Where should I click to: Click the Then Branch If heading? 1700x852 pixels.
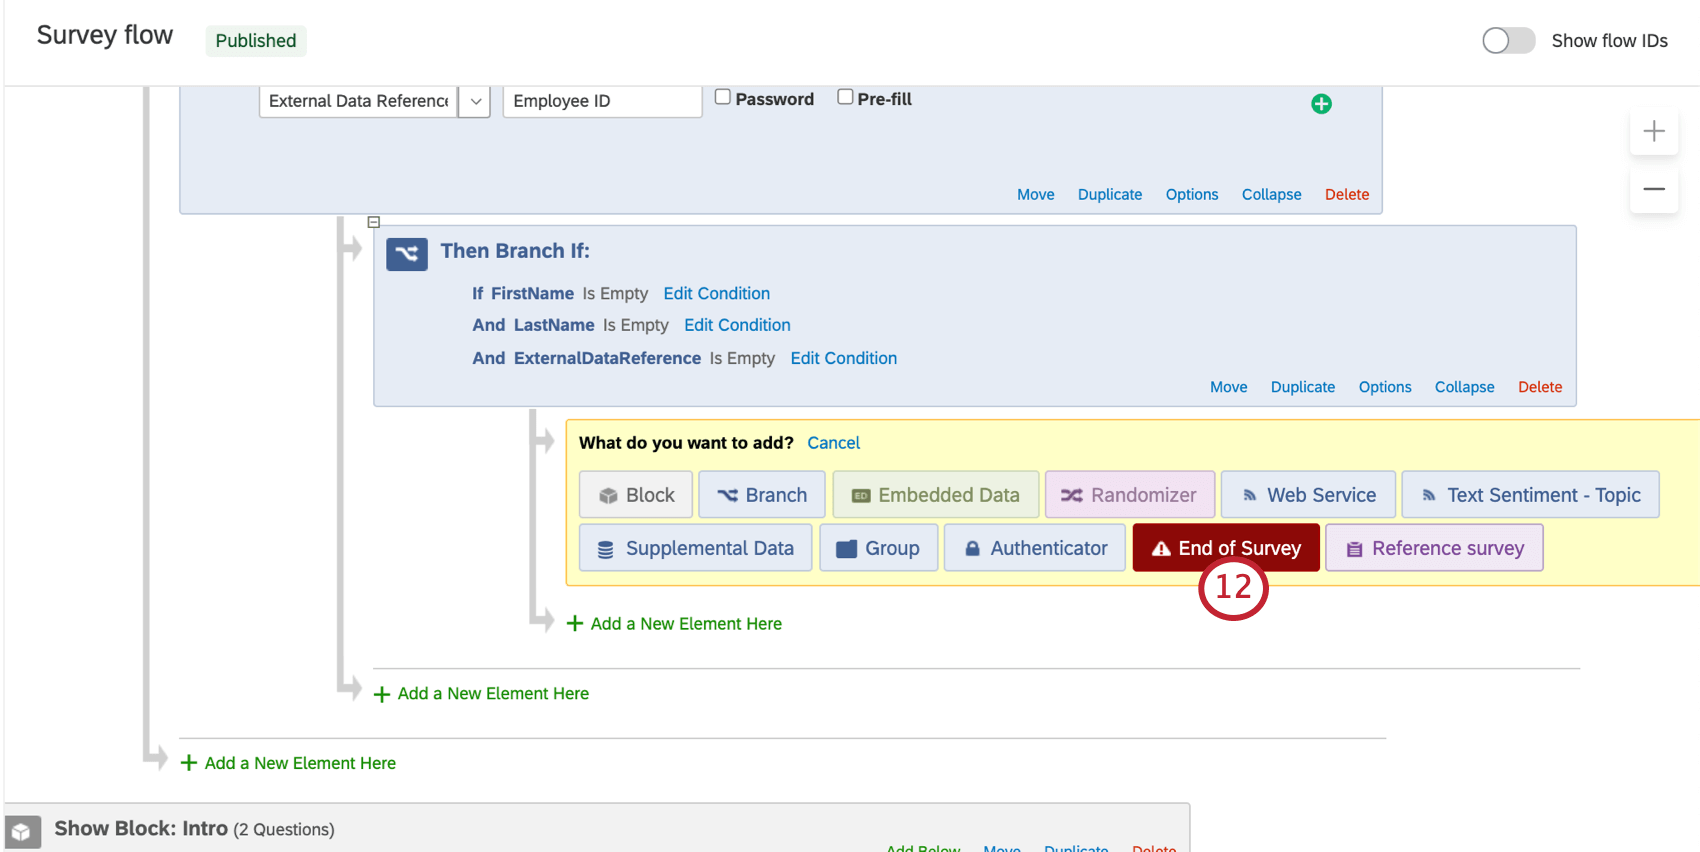(515, 251)
